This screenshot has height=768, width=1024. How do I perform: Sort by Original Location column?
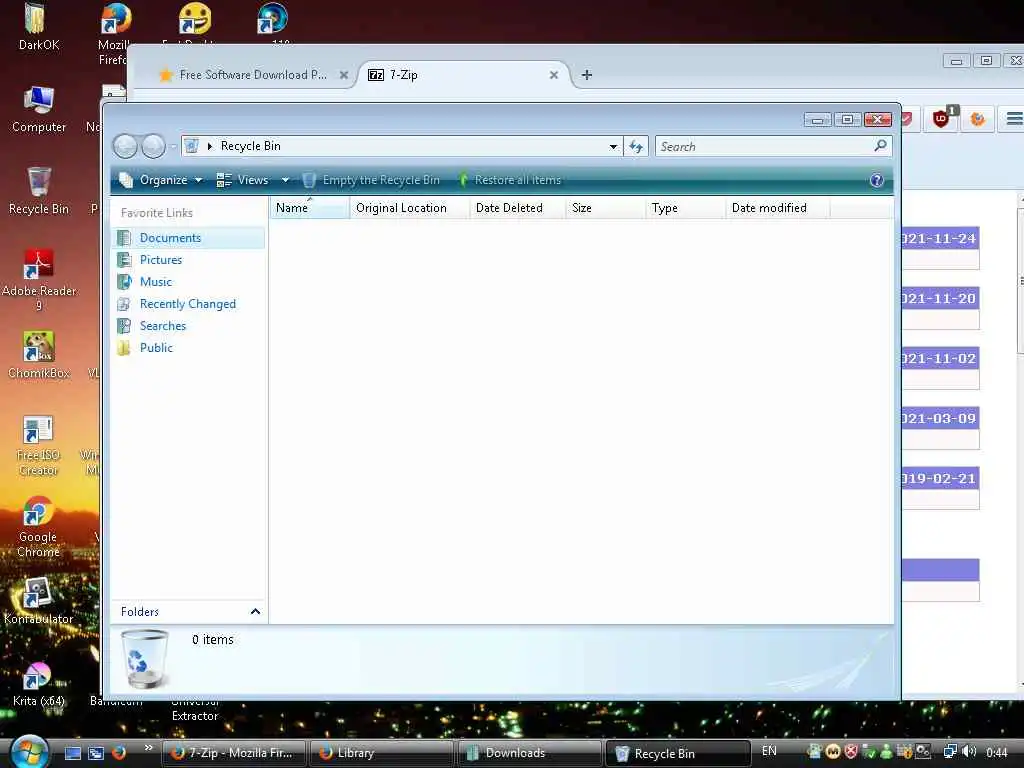pos(409,208)
